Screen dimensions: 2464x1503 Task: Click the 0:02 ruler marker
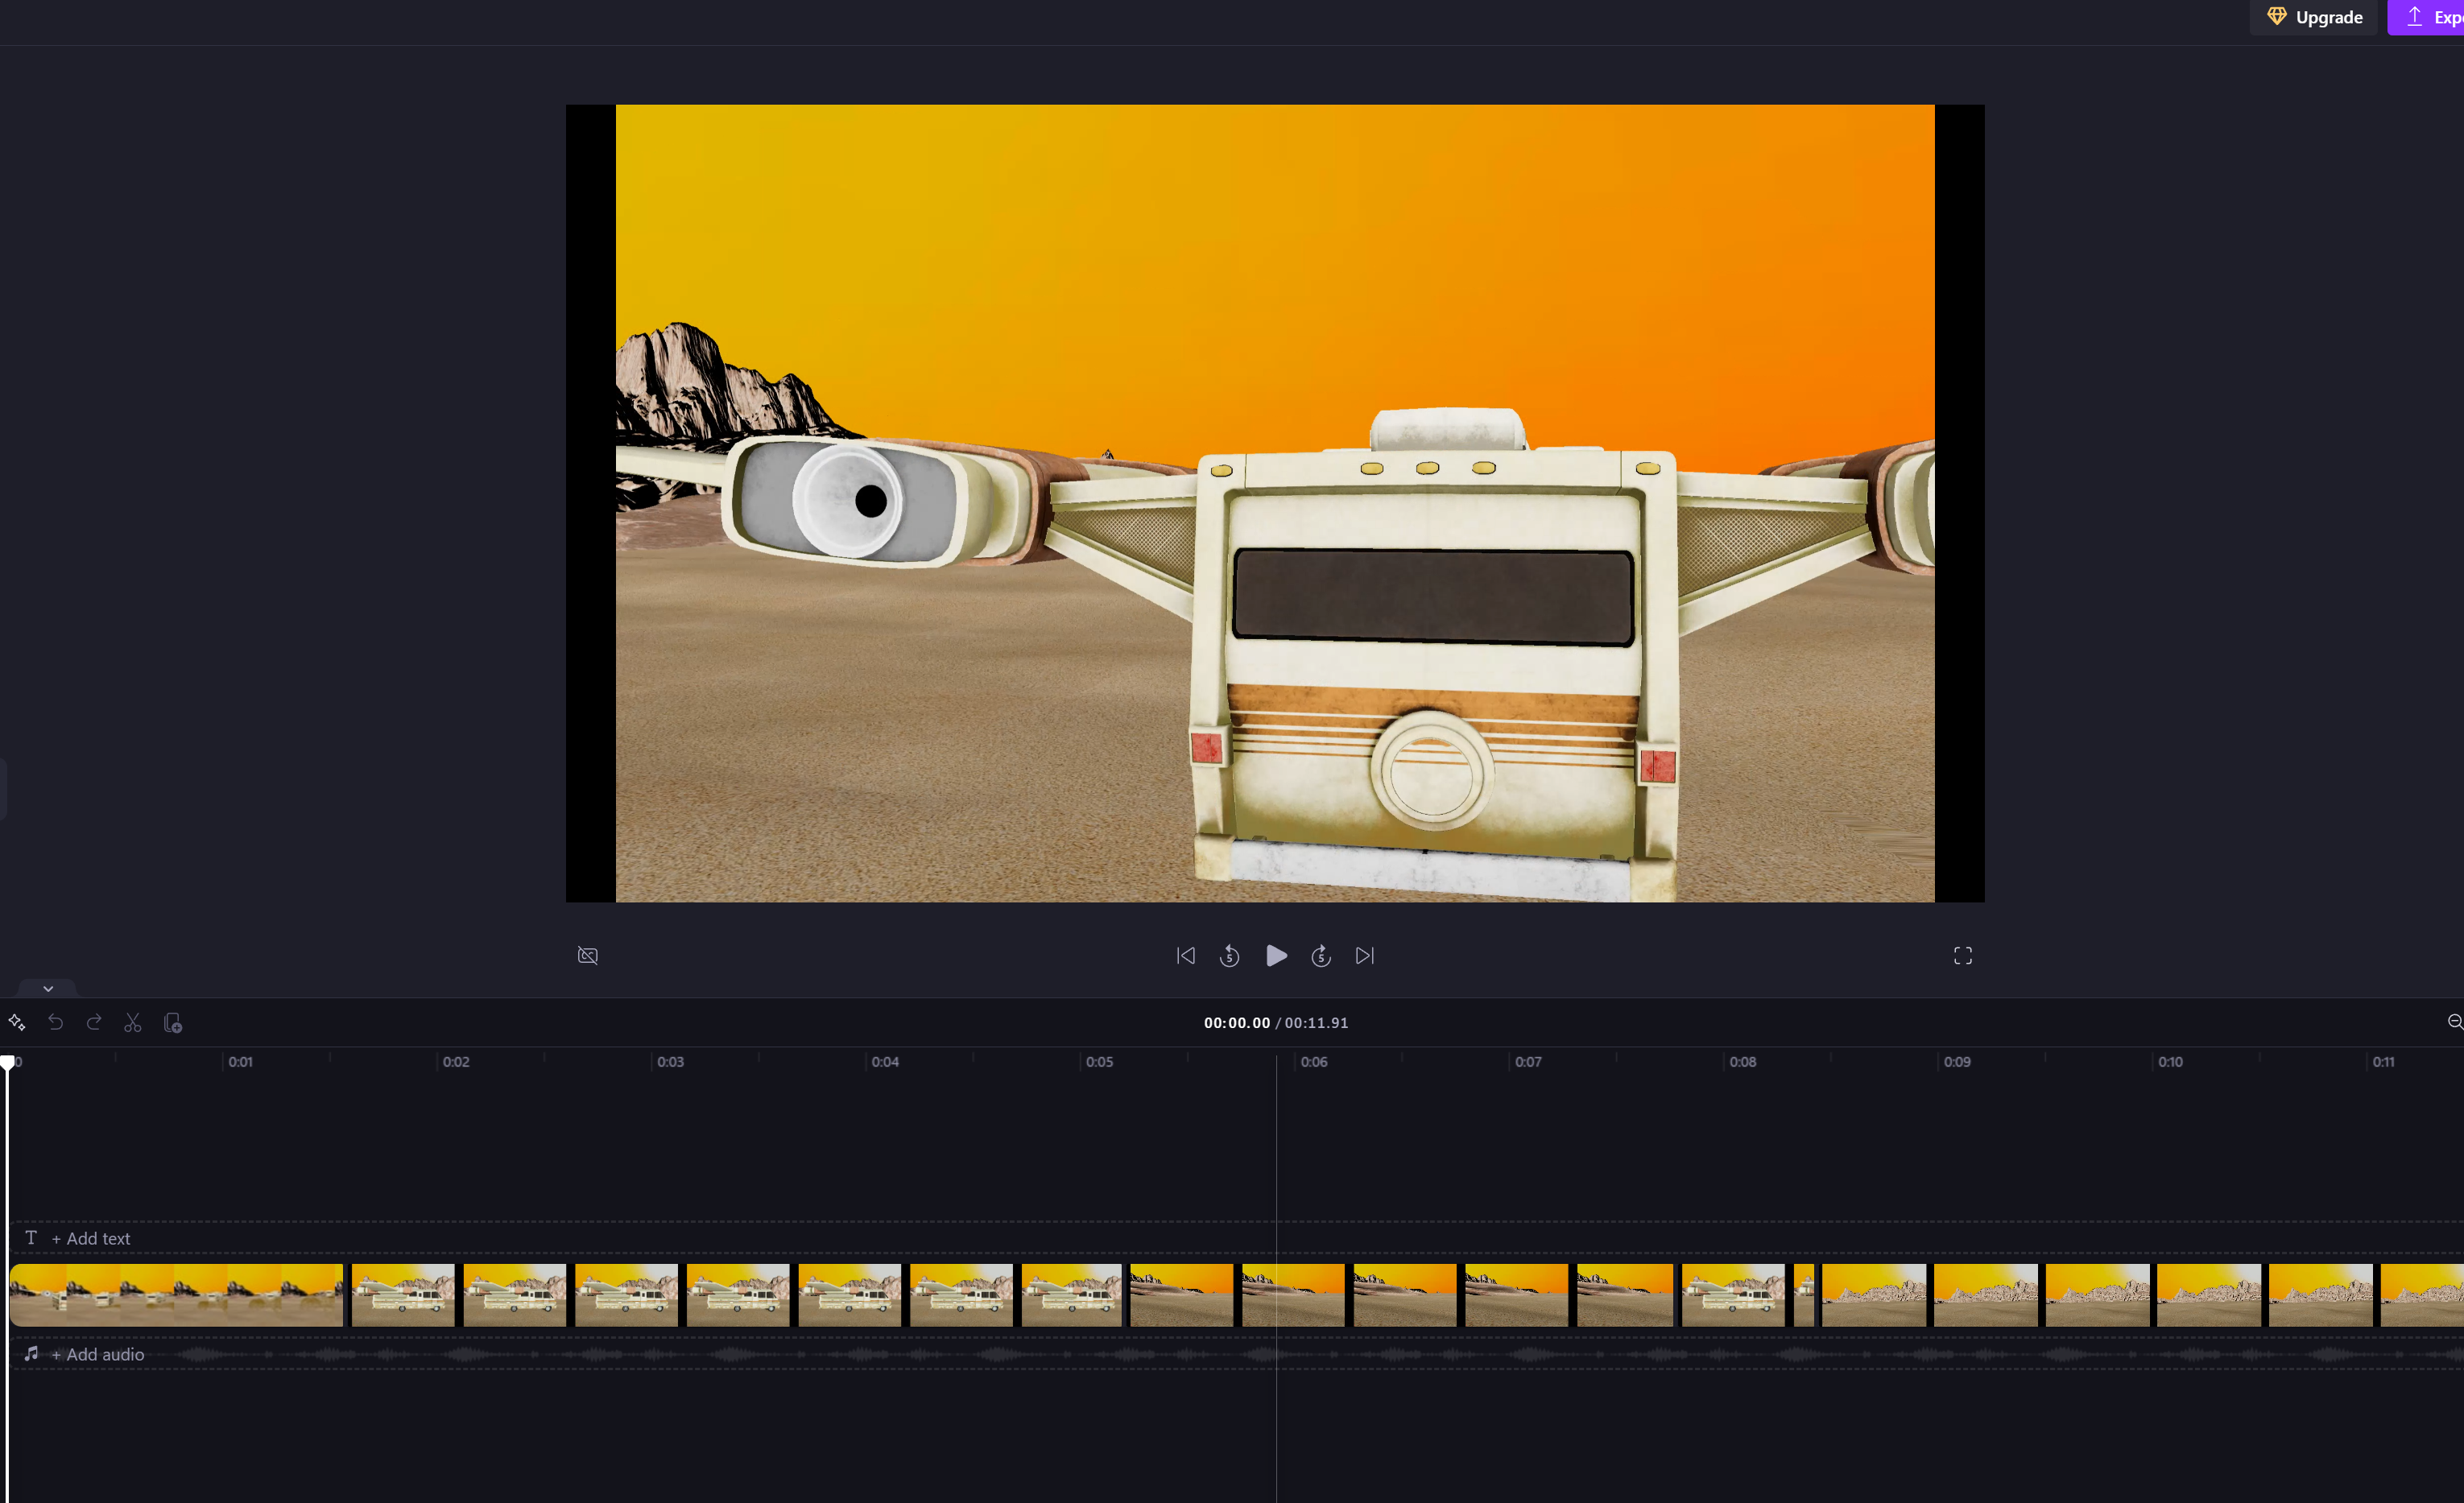click(x=455, y=1061)
